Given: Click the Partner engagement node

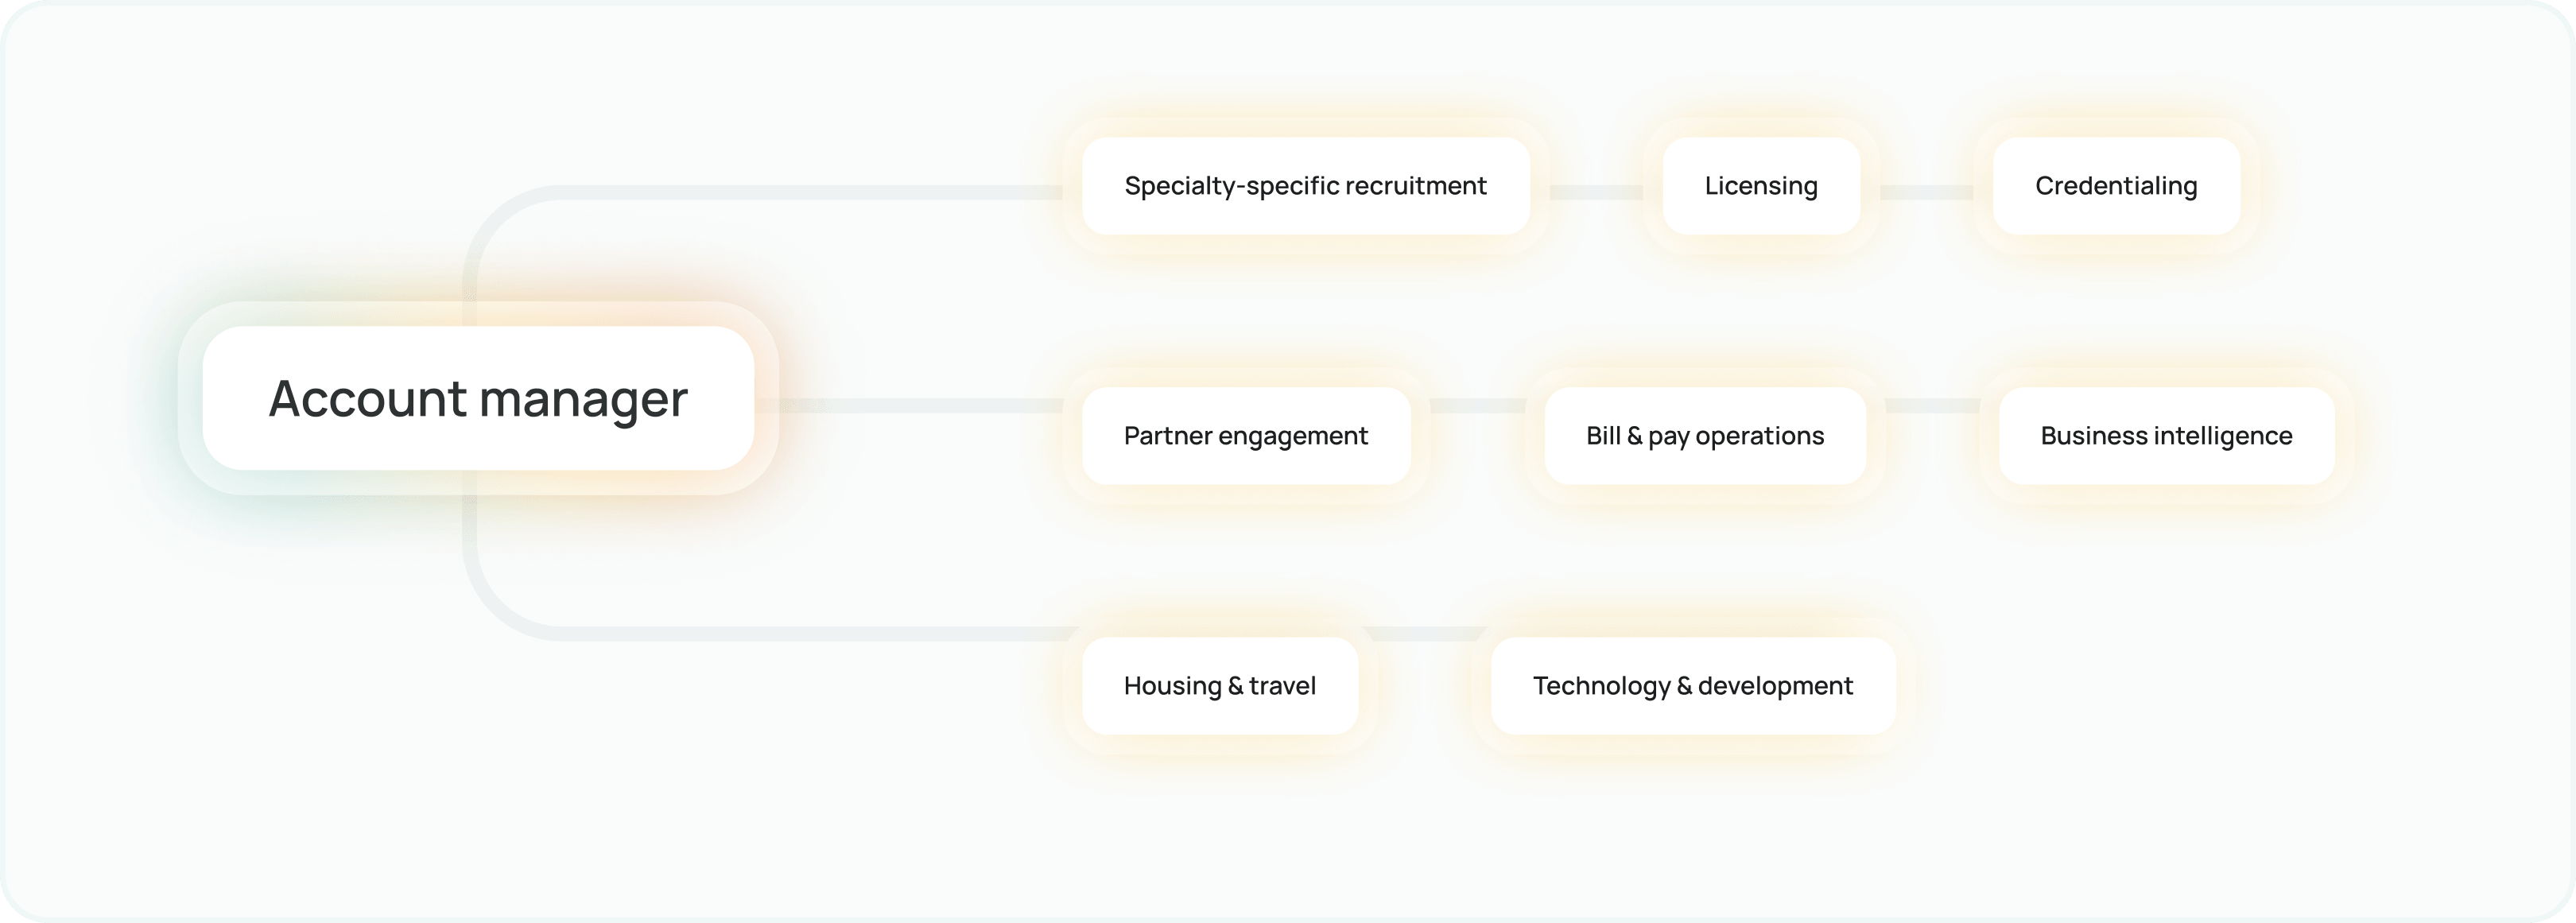Looking at the screenshot, I should coord(1245,436).
